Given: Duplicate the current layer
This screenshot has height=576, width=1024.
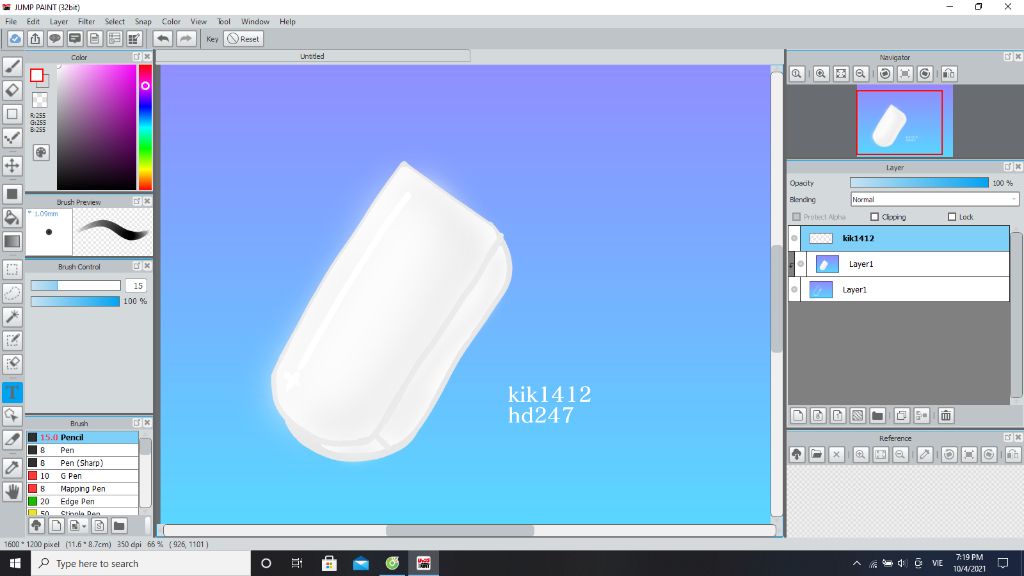Looking at the screenshot, I should coord(902,415).
